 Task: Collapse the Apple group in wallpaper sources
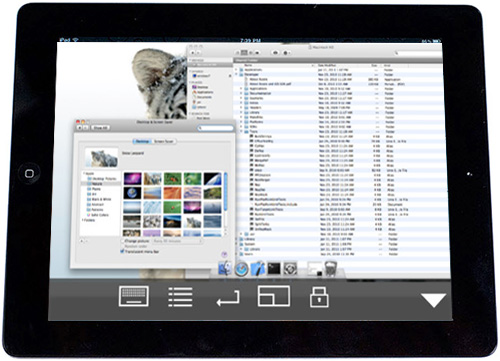84,174
